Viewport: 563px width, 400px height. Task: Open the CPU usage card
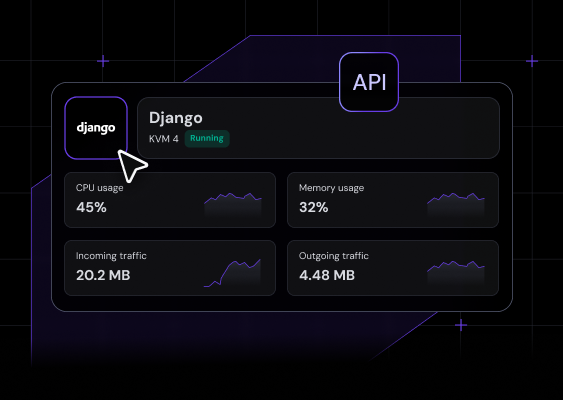pyautogui.click(x=170, y=200)
